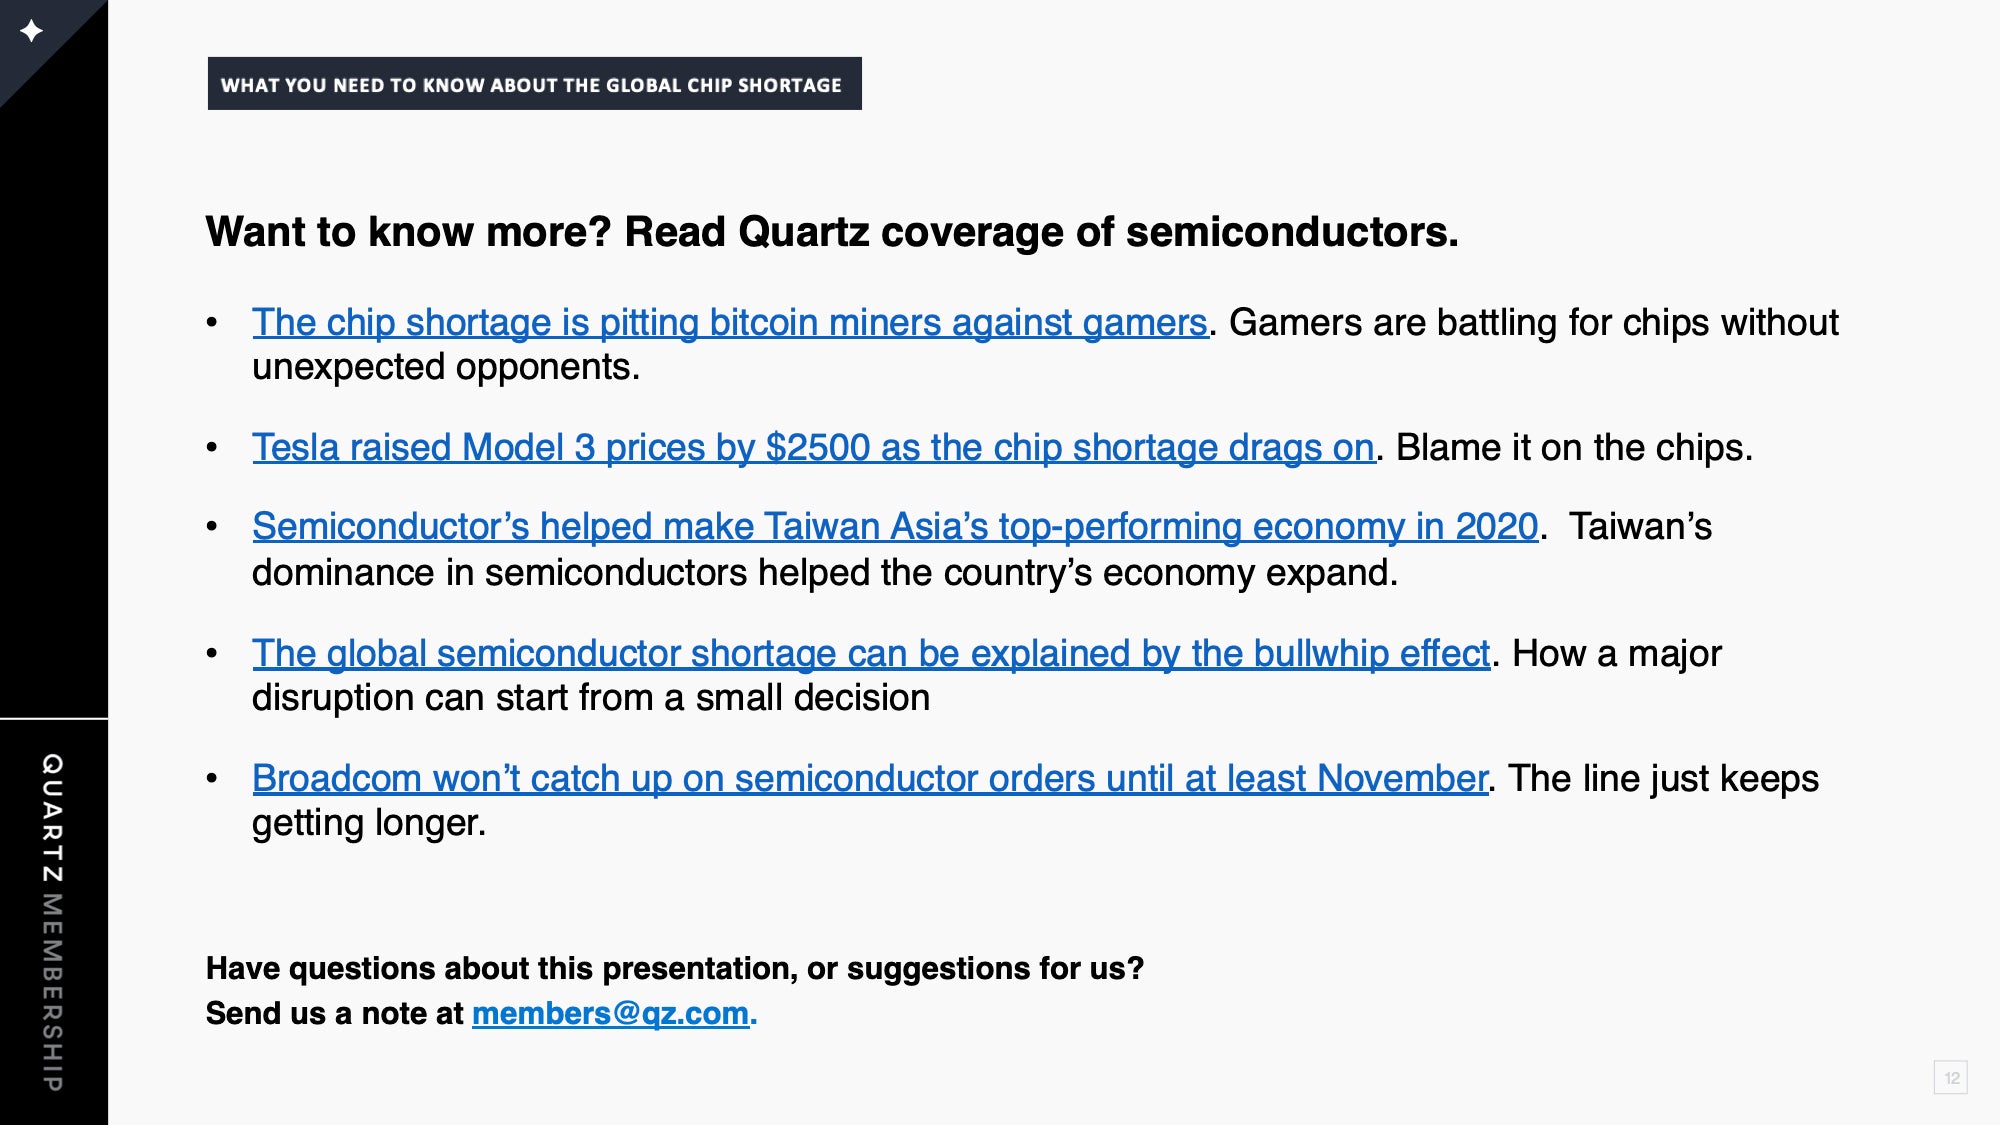Viewport: 2000px width, 1125px height.
Task: Click 'disruption can start from a small decision'
Action: [591, 698]
